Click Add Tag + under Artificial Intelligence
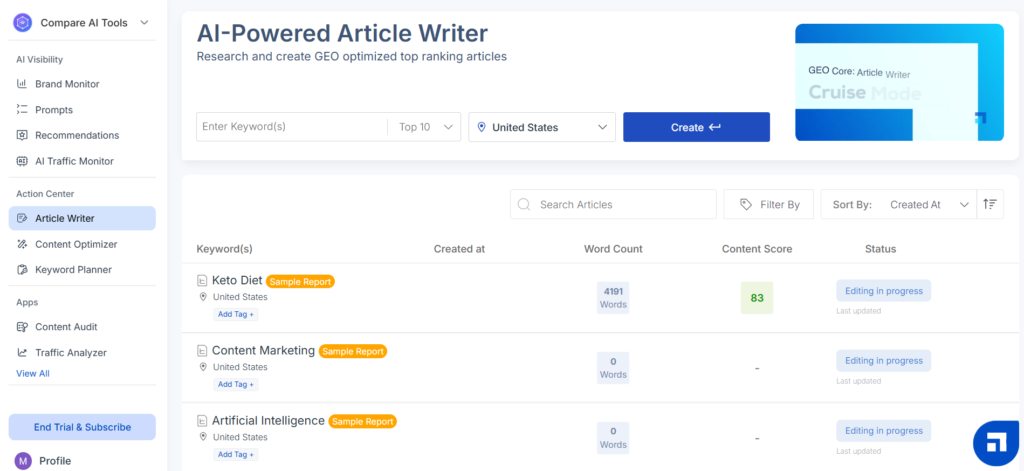The height and width of the screenshot is (471, 1024). (x=236, y=454)
